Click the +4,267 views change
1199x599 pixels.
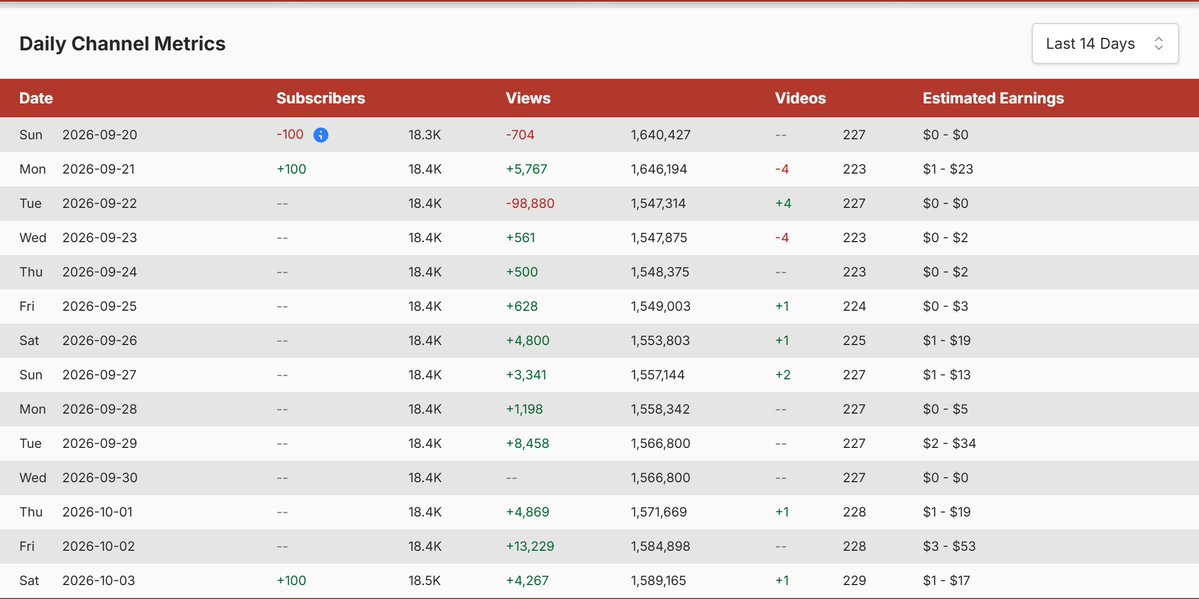(x=527, y=581)
